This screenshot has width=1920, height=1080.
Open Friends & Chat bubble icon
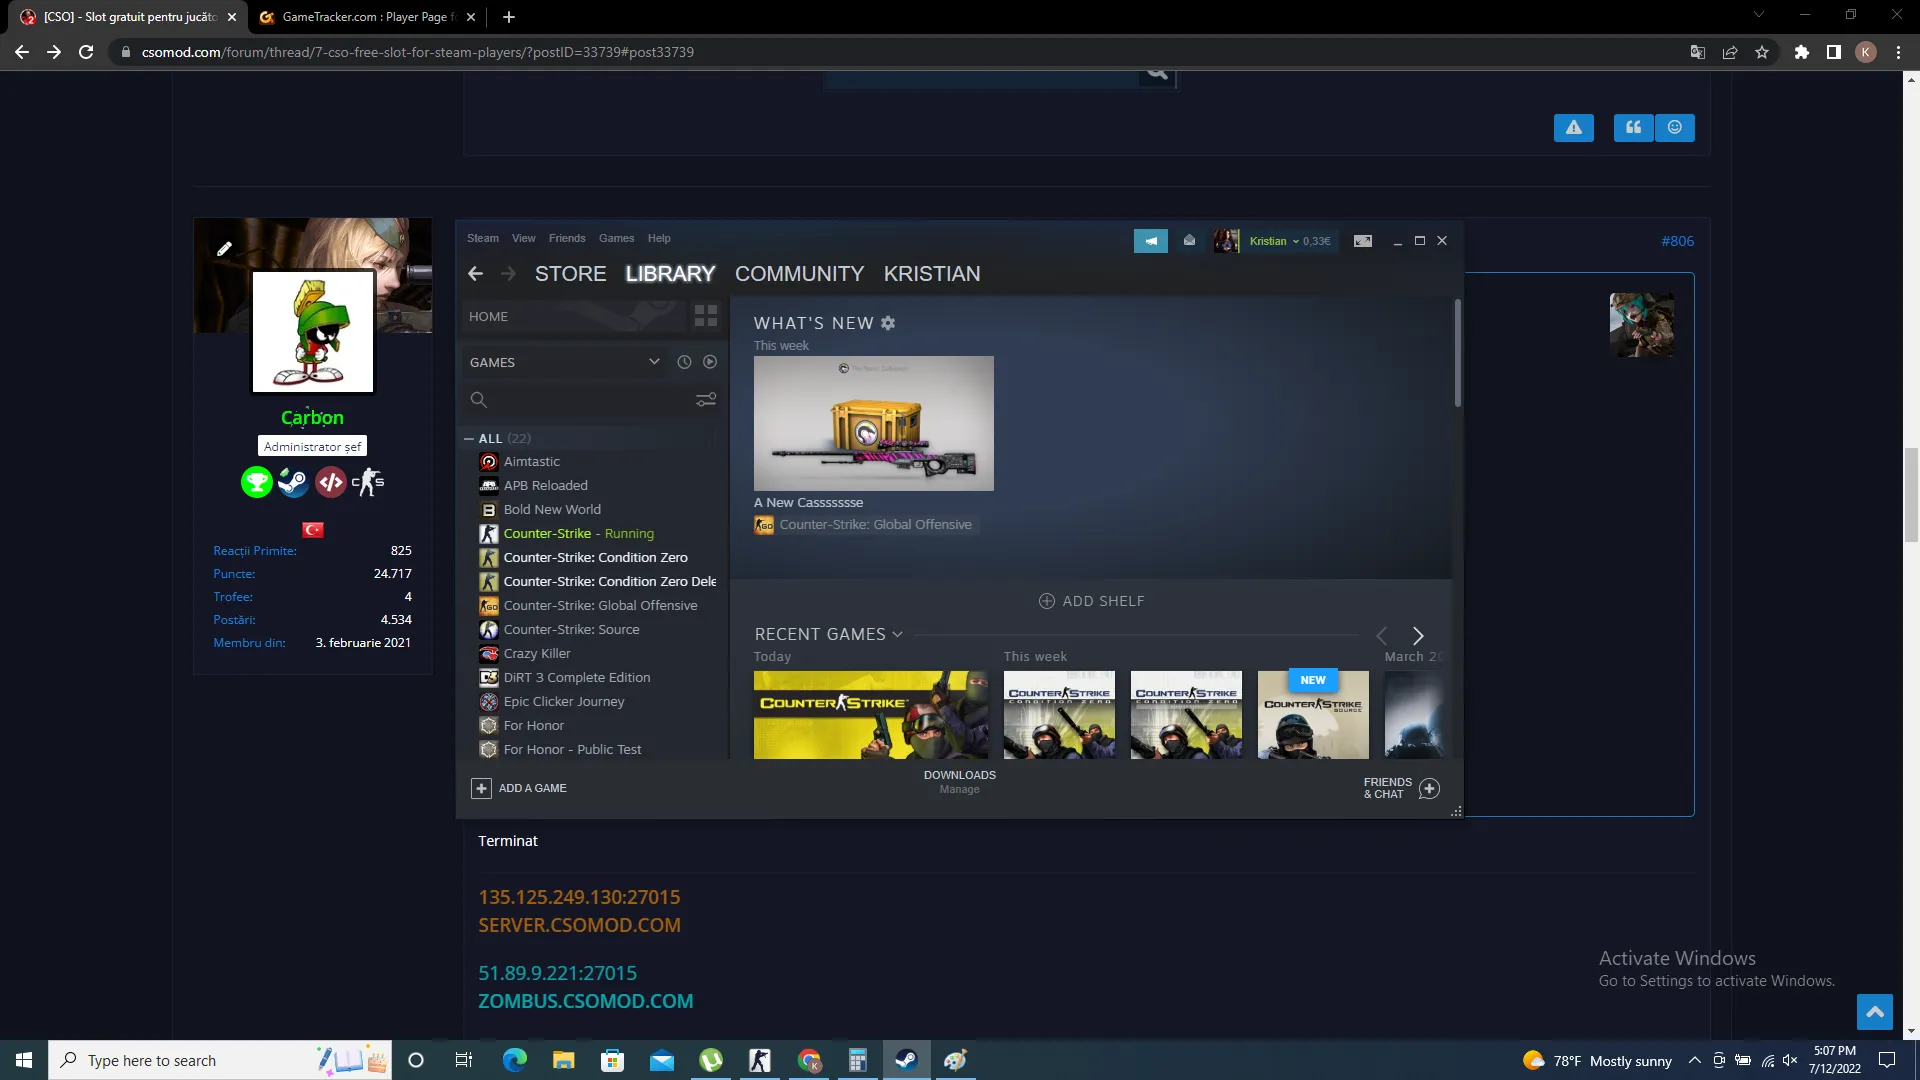[x=1430, y=788]
